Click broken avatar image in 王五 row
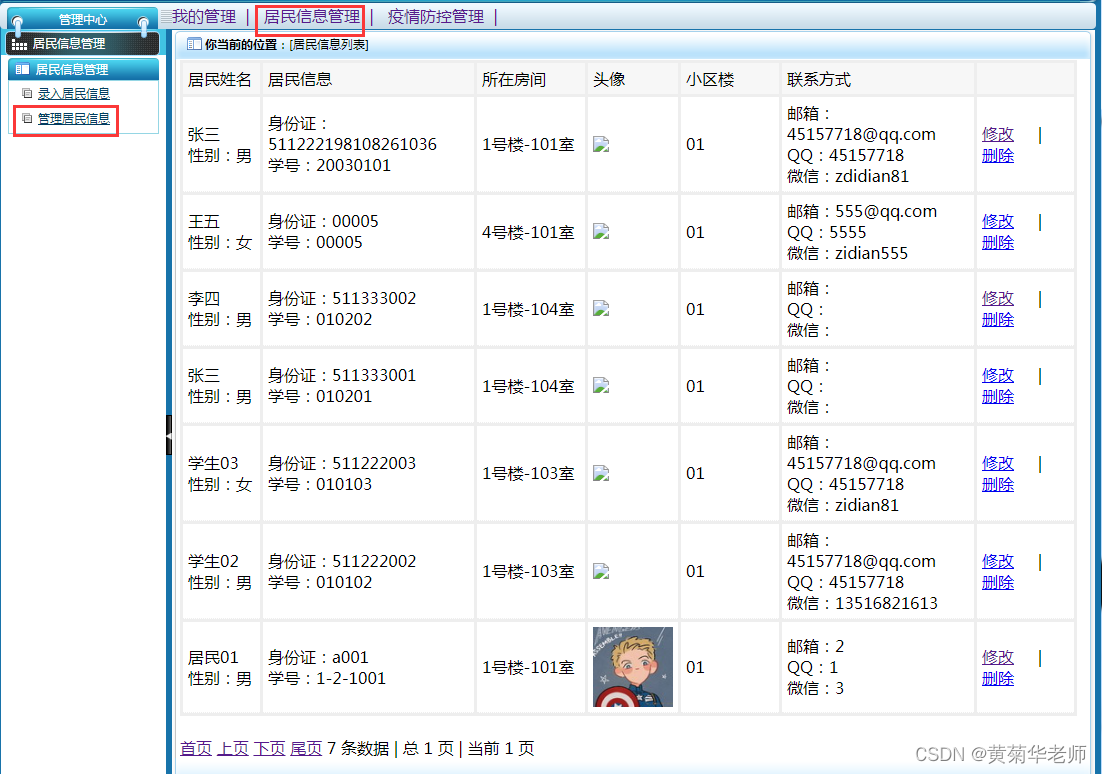 click(601, 232)
